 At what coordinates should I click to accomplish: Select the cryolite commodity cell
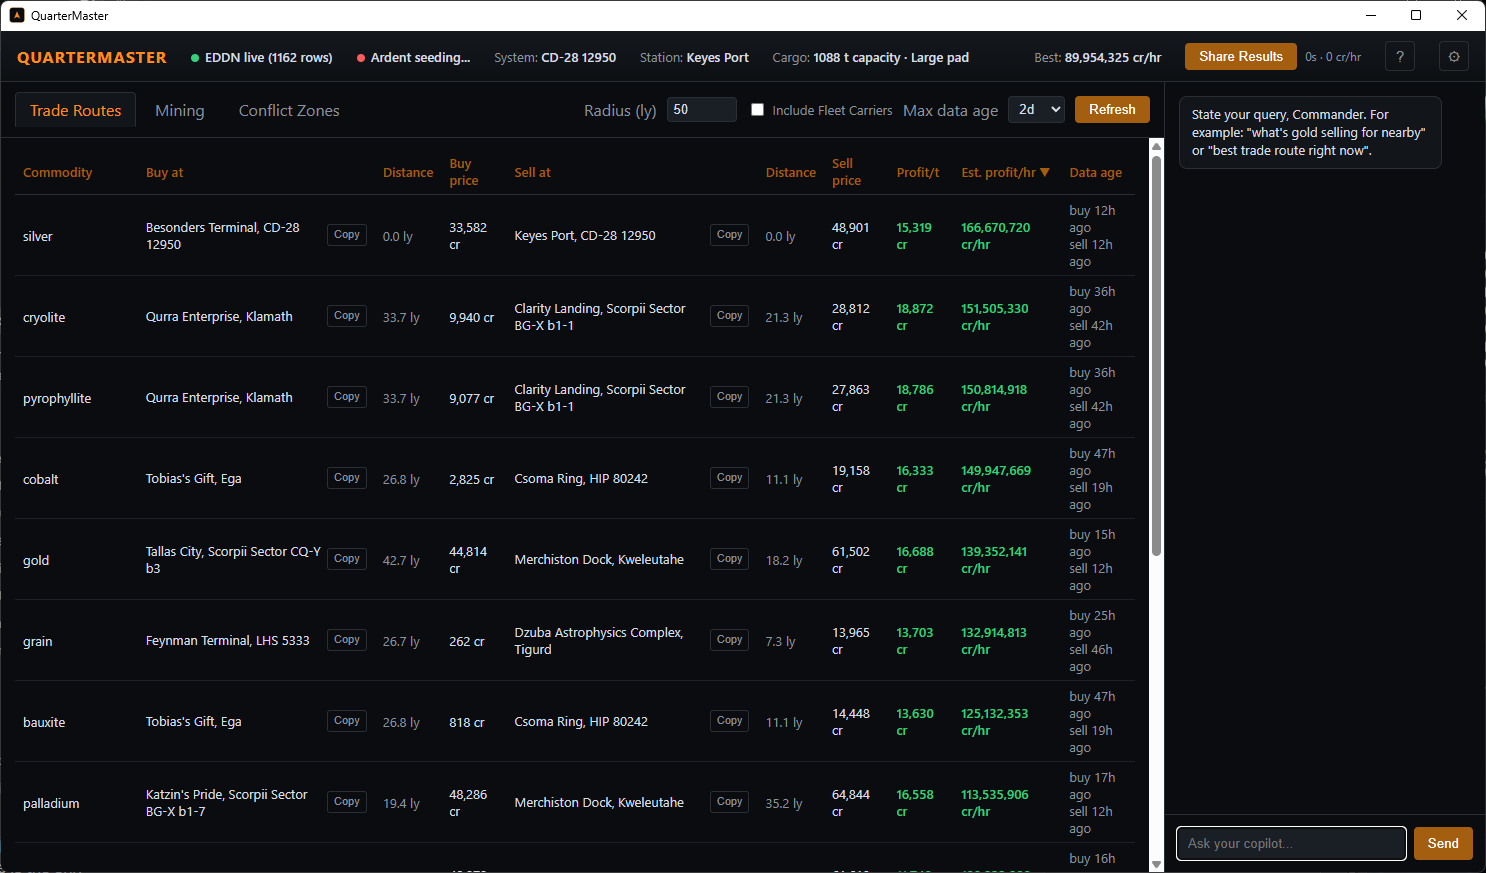coord(44,317)
